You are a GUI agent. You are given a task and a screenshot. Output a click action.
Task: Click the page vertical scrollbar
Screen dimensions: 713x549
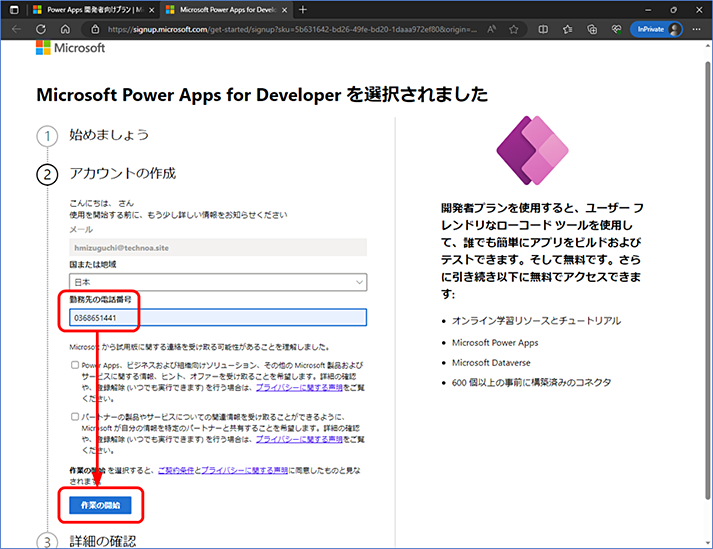click(x=708, y=281)
